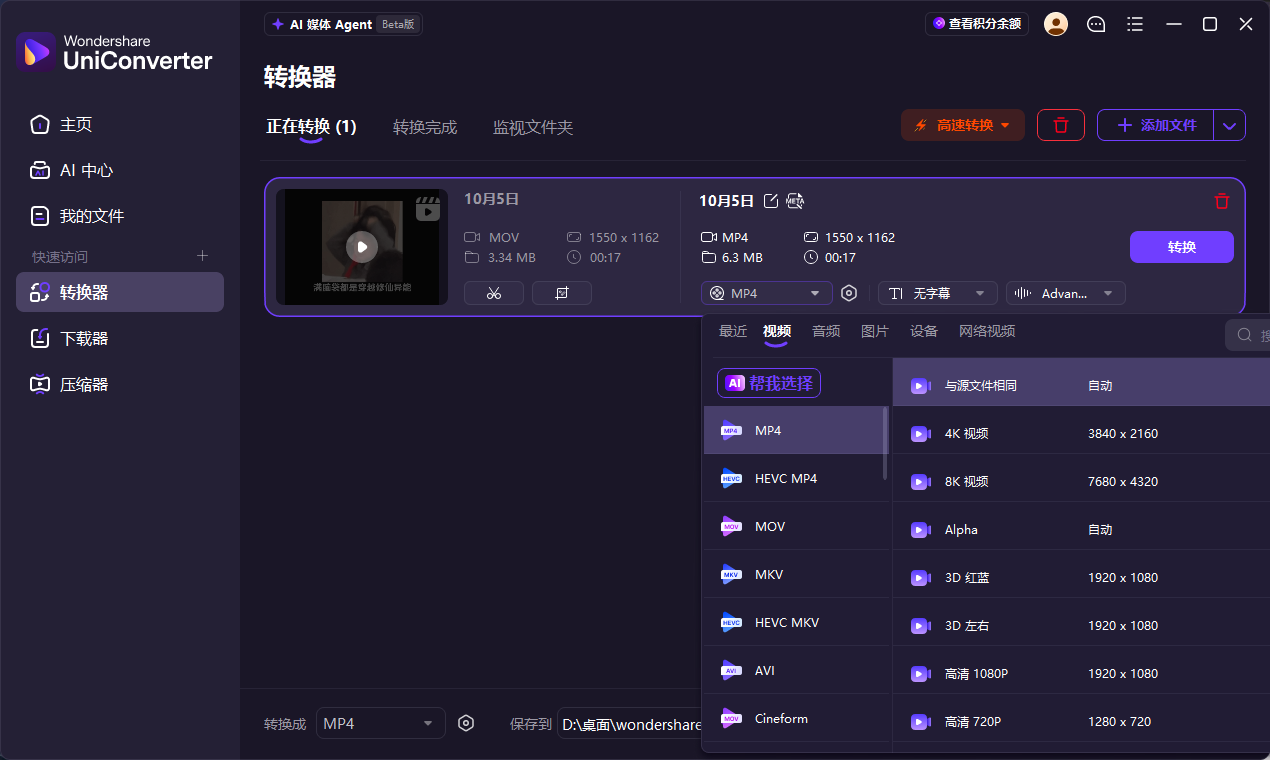1270x760 pixels.
Task: Switch to 视频 format tab
Action: 777,331
